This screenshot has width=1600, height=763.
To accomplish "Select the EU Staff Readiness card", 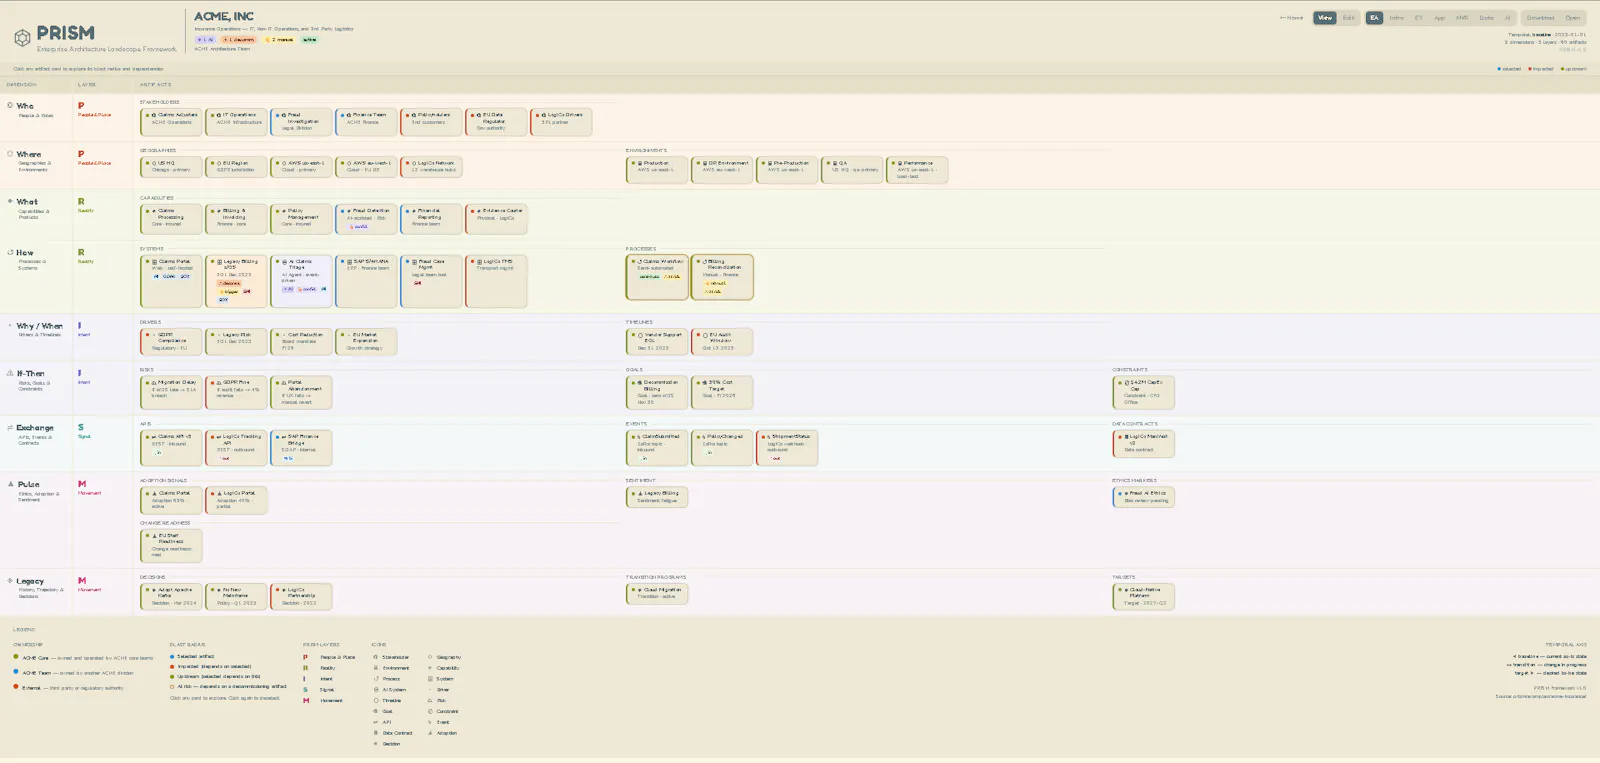I will [x=171, y=546].
